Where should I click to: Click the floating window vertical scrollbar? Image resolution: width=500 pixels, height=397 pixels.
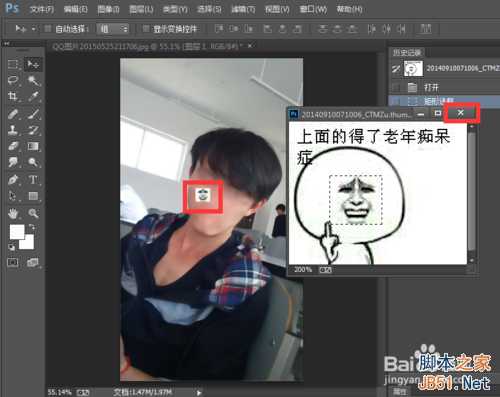pyautogui.click(x=471, y=193)
